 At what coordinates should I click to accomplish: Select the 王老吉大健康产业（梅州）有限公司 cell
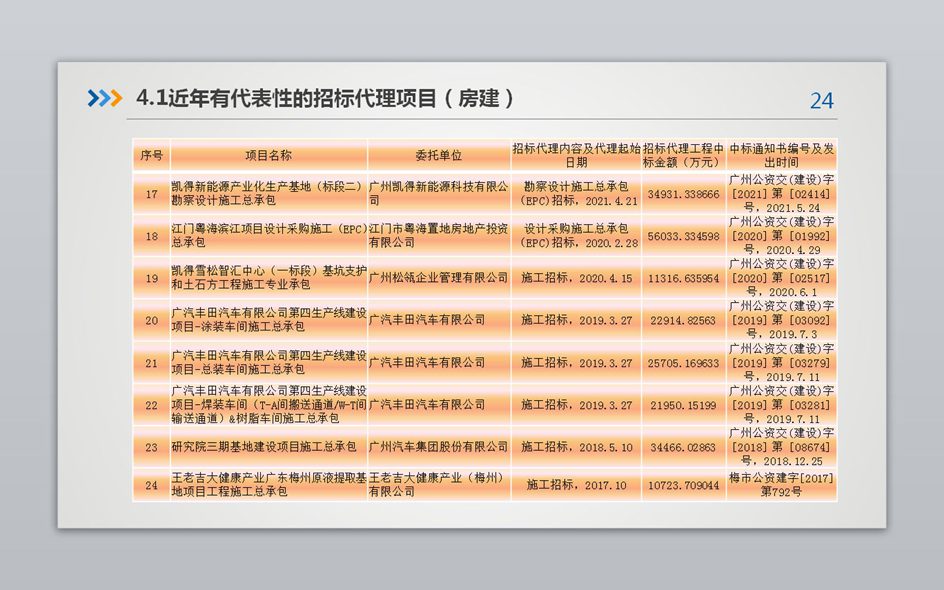click(x=438, y=485)
